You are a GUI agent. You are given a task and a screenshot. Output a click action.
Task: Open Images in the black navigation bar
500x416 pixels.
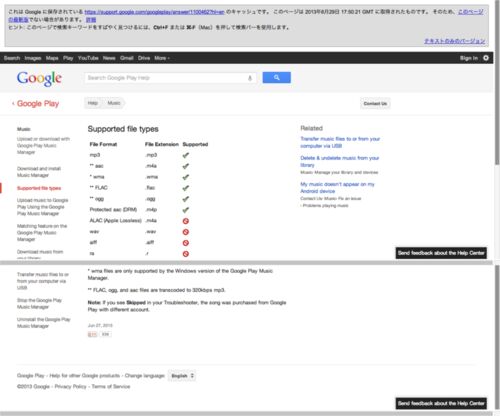pos(33,58)
